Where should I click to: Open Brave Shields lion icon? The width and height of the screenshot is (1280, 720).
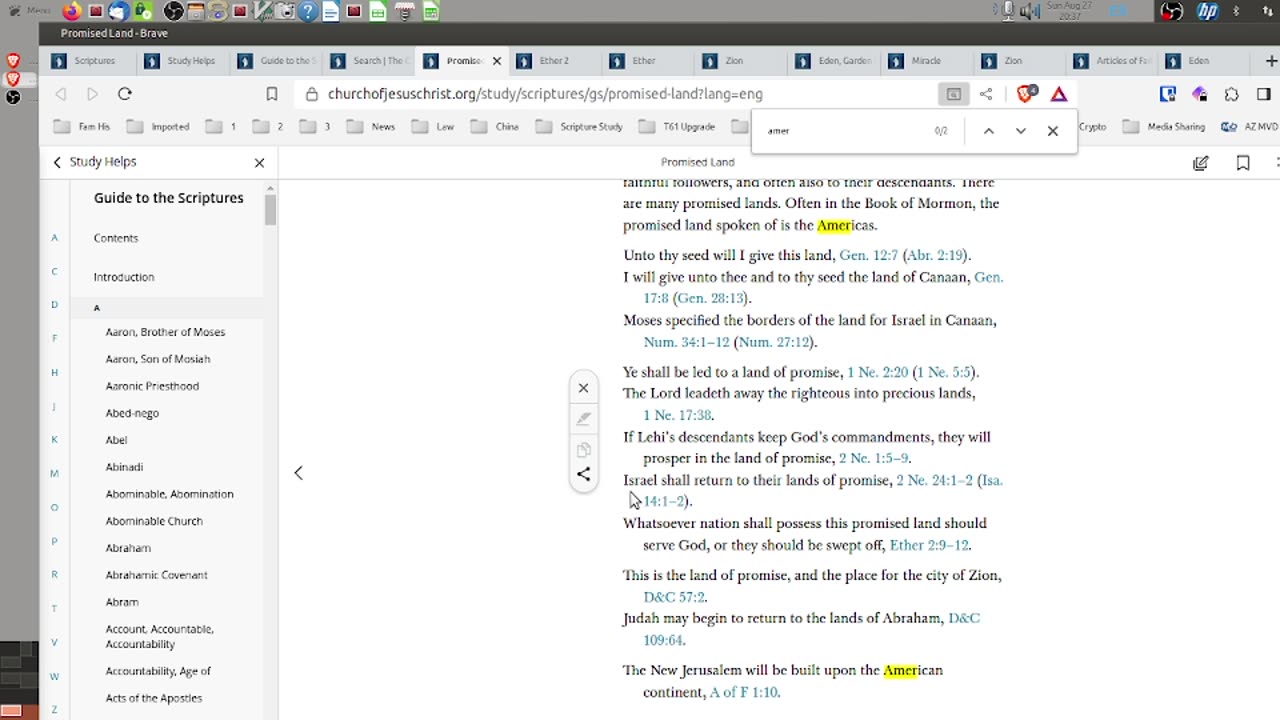click(x=1026, y=94)
